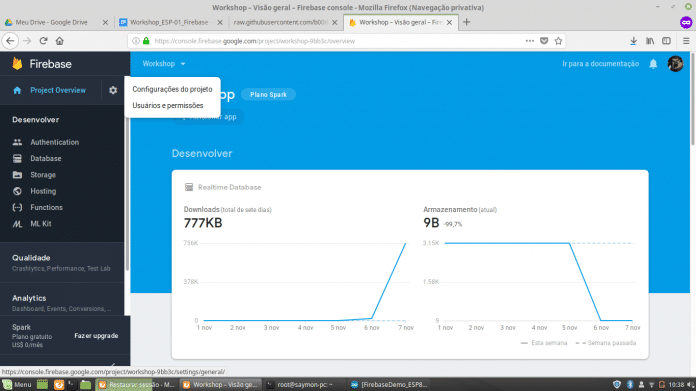696x391 pixels.
Task: Expand the Desenvolver sidebar section
Action: [36, 120]
